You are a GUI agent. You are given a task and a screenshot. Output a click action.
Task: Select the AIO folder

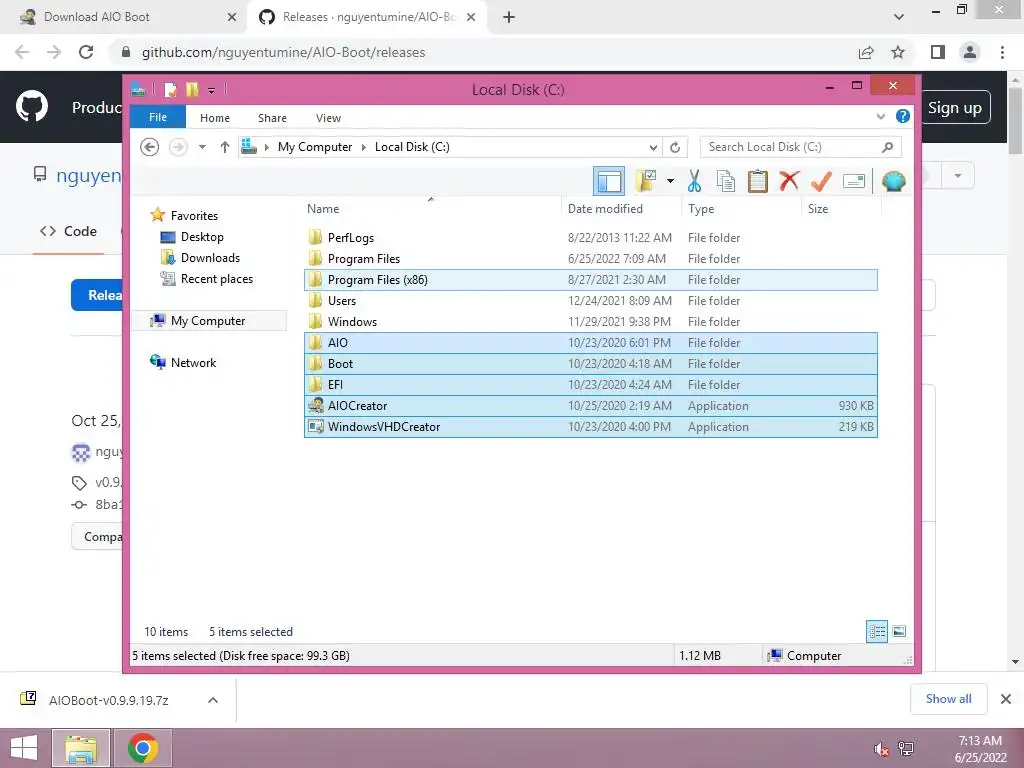point(590,343)
